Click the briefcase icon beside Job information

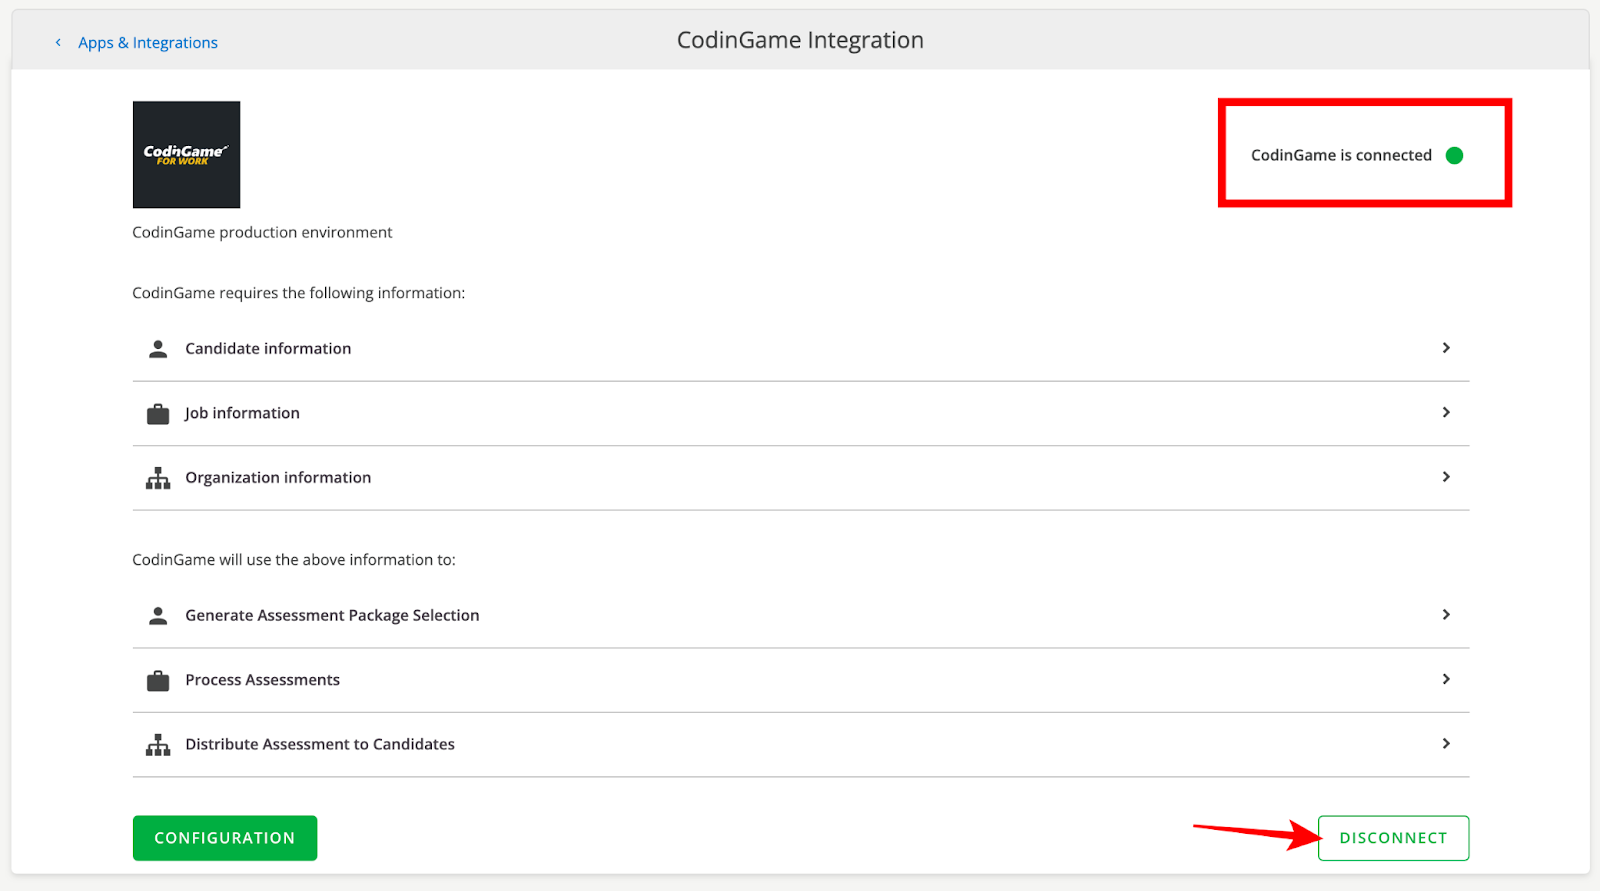158,414
